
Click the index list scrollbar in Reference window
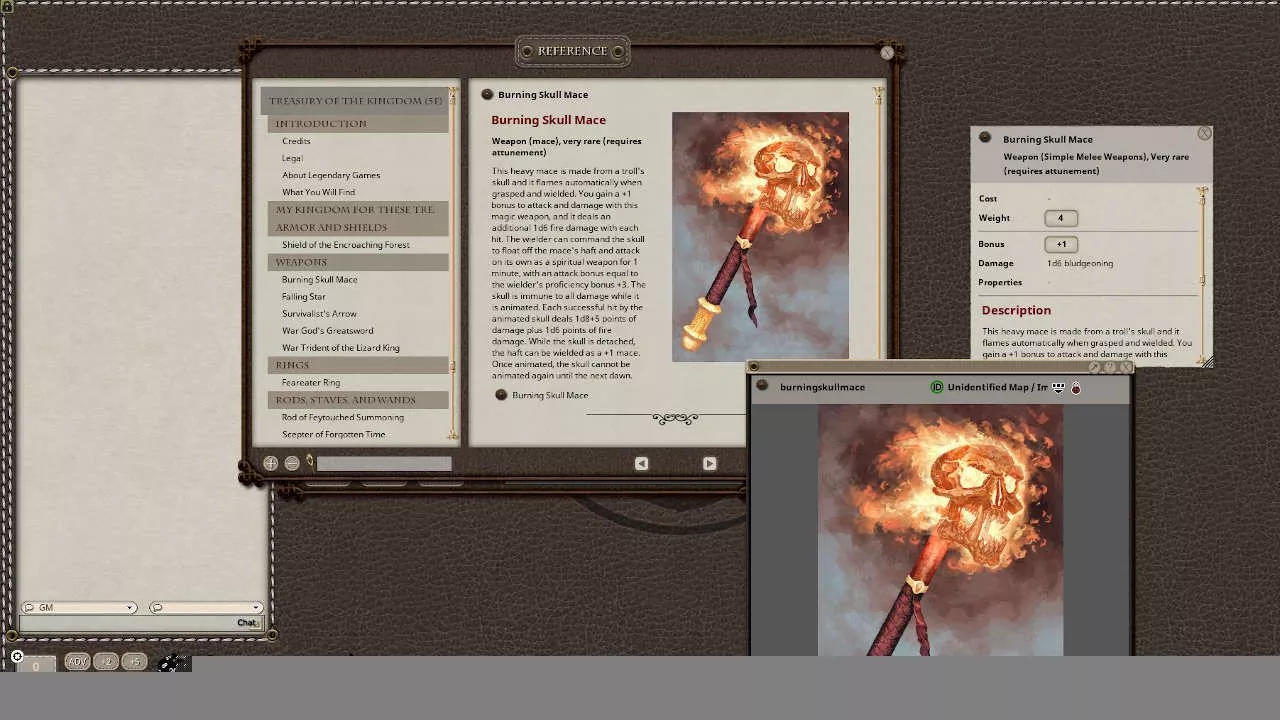453,265
